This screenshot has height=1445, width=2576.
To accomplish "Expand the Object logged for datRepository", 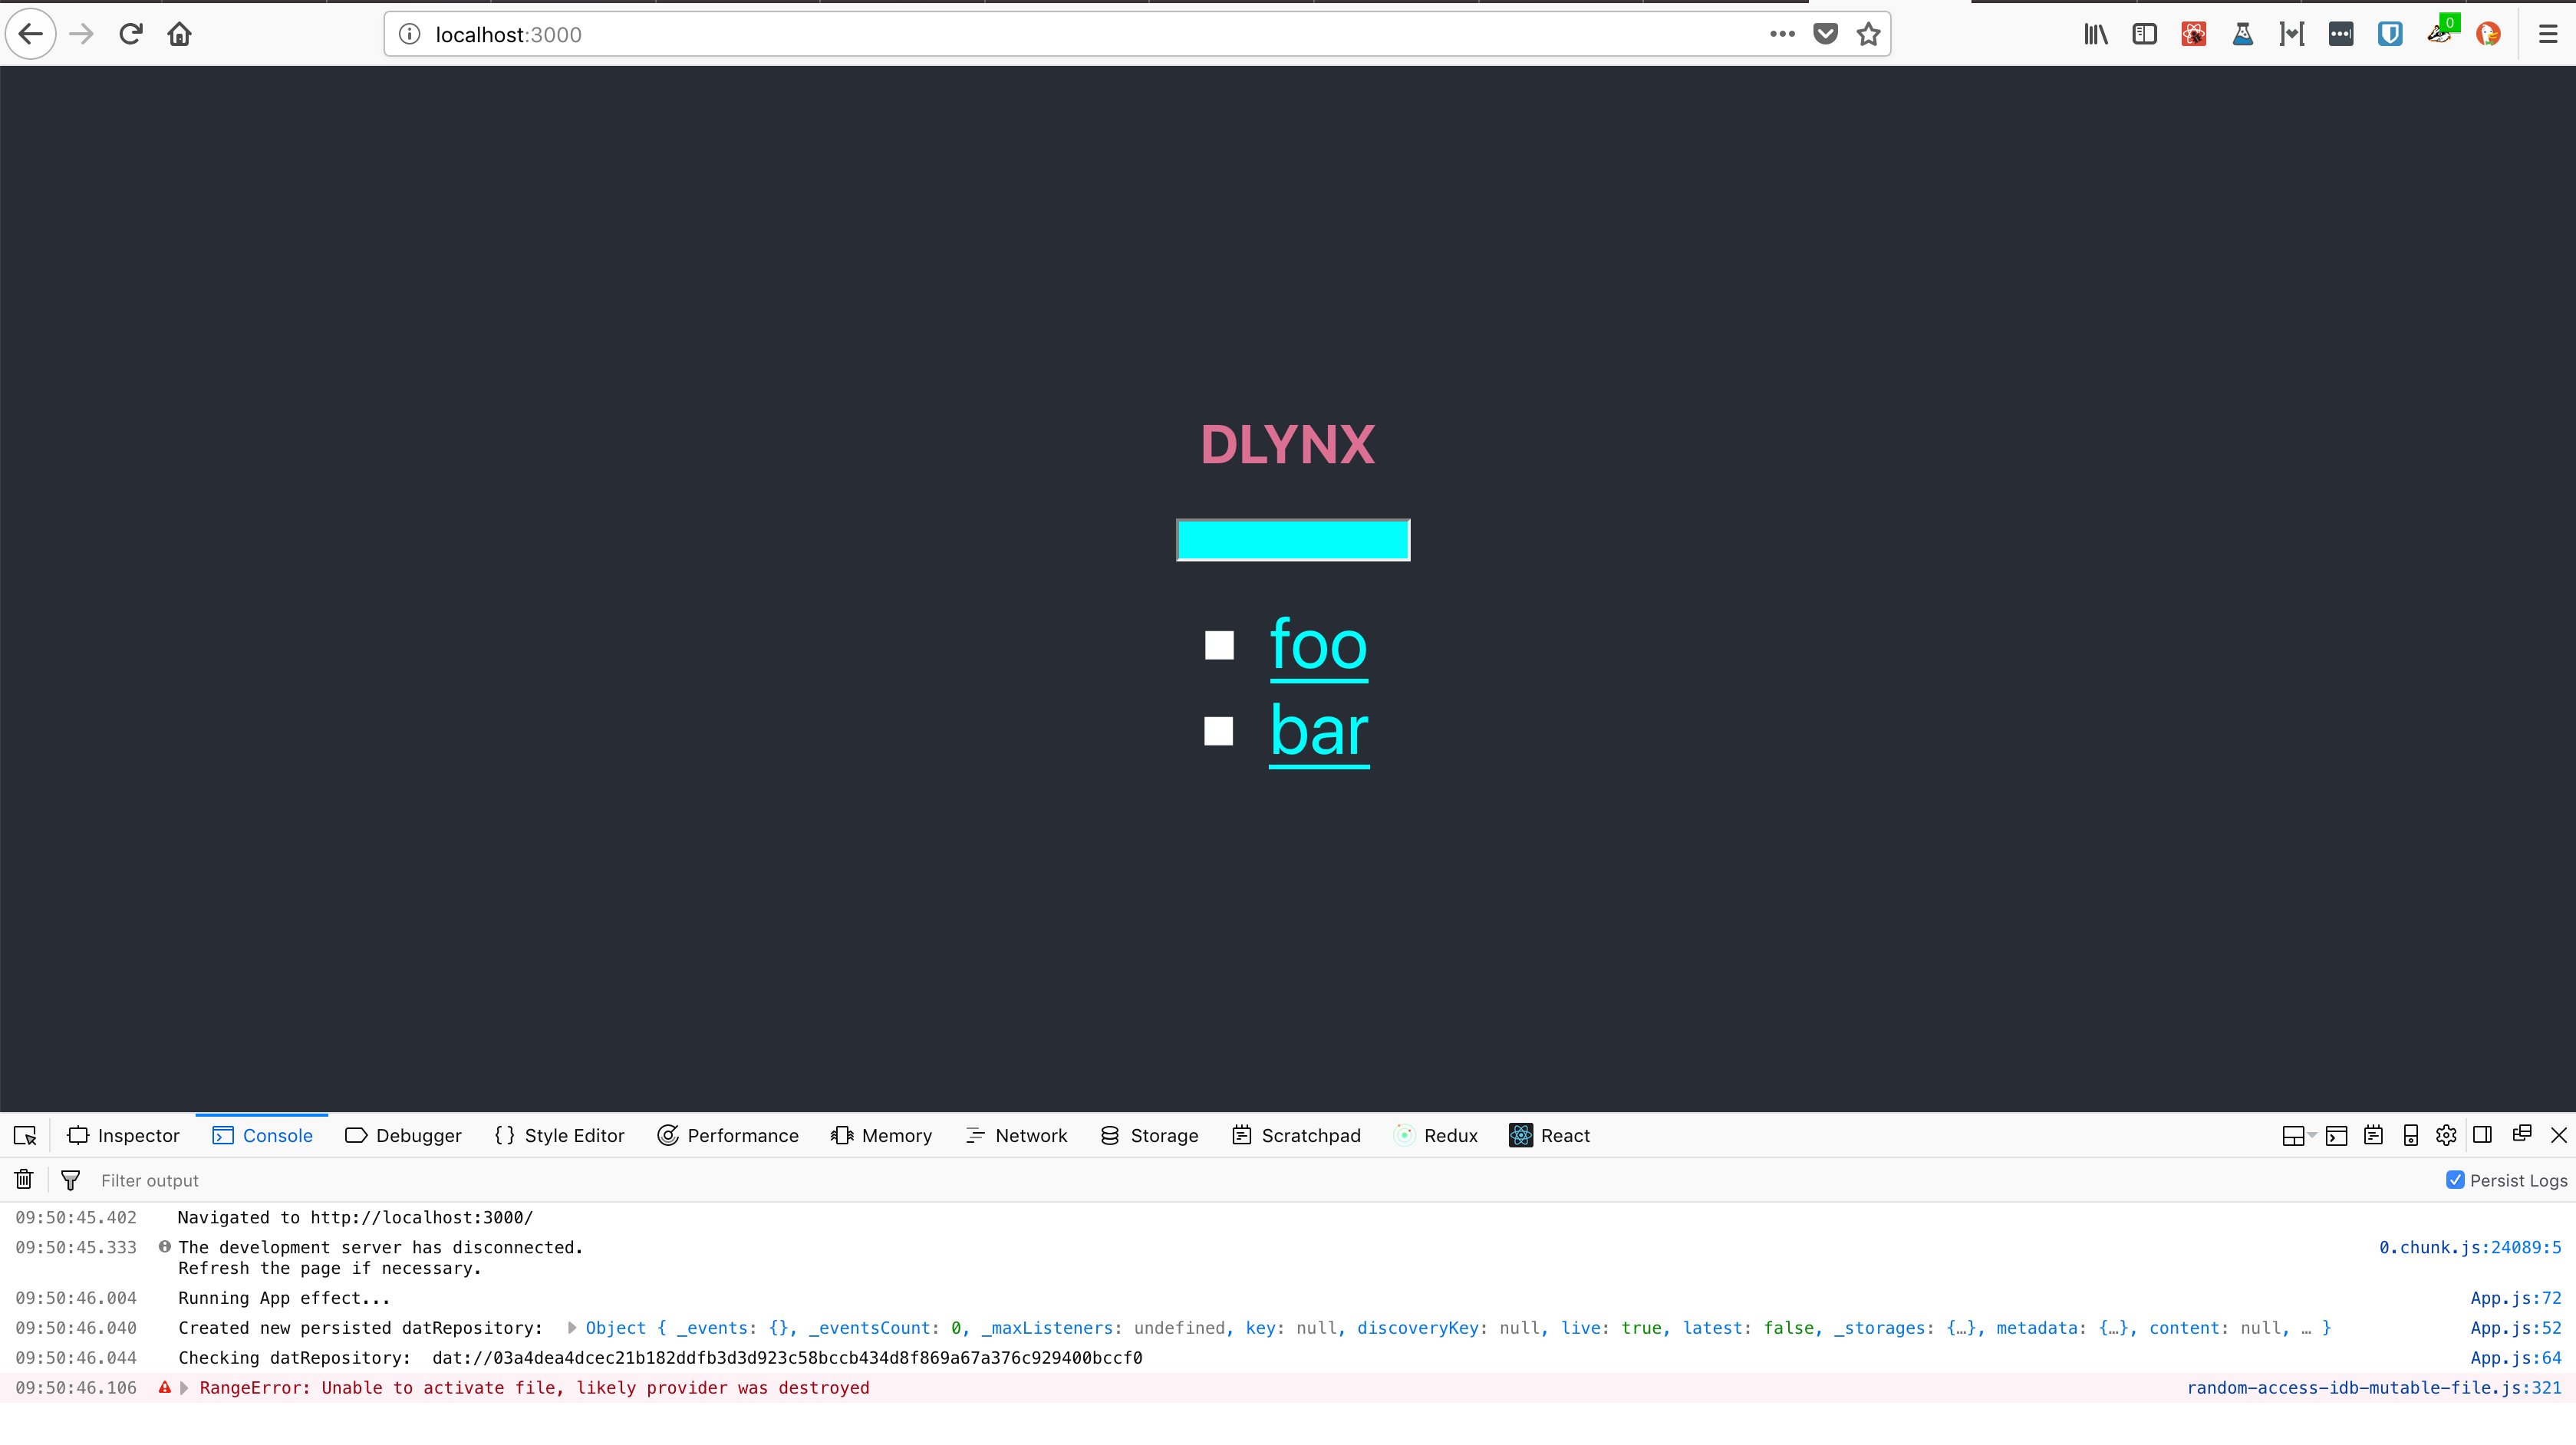I will [x=571, y=1328].
